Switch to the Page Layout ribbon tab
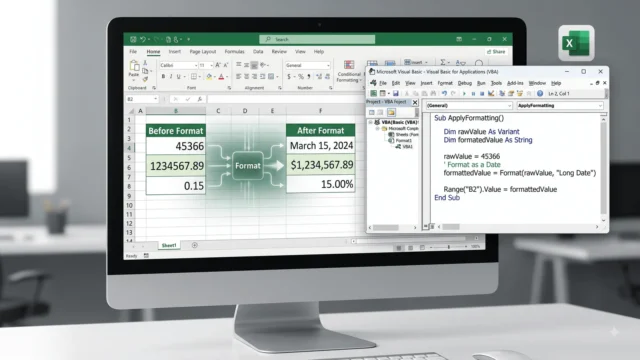Viewport: 640px width, 360px height. (x=203, y=52)
